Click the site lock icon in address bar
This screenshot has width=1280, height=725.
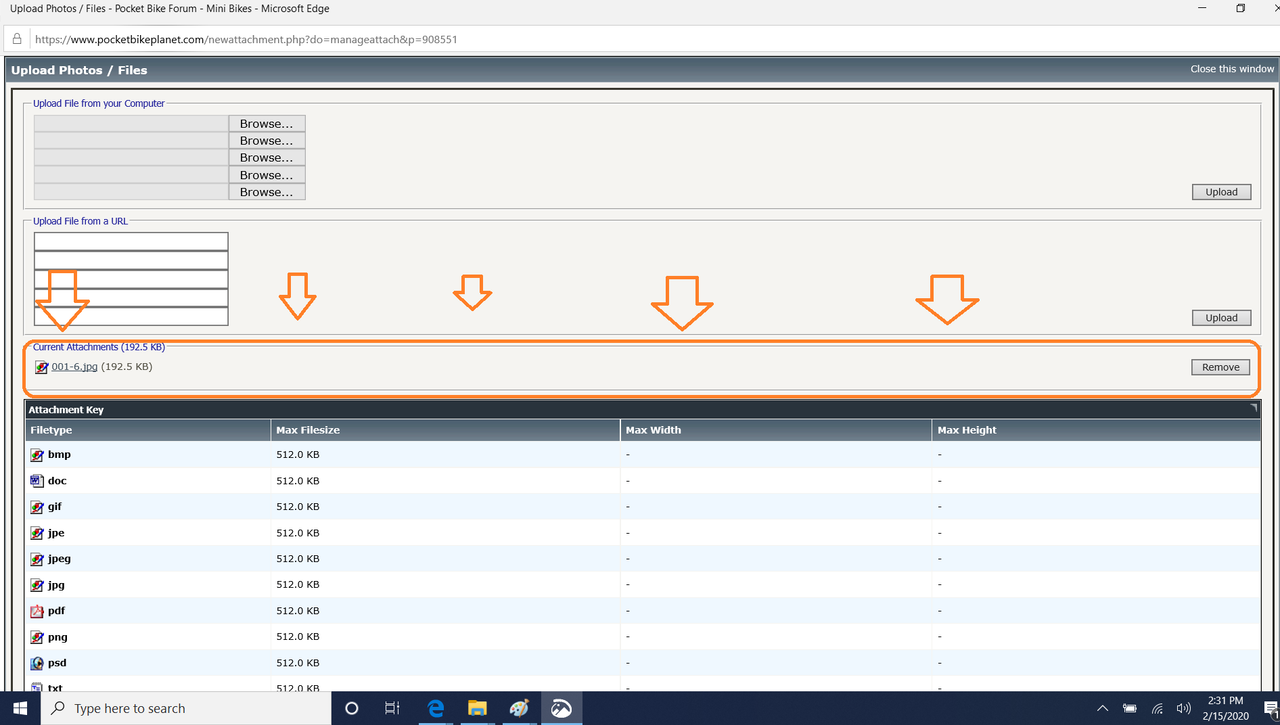[x=17, y=39]
